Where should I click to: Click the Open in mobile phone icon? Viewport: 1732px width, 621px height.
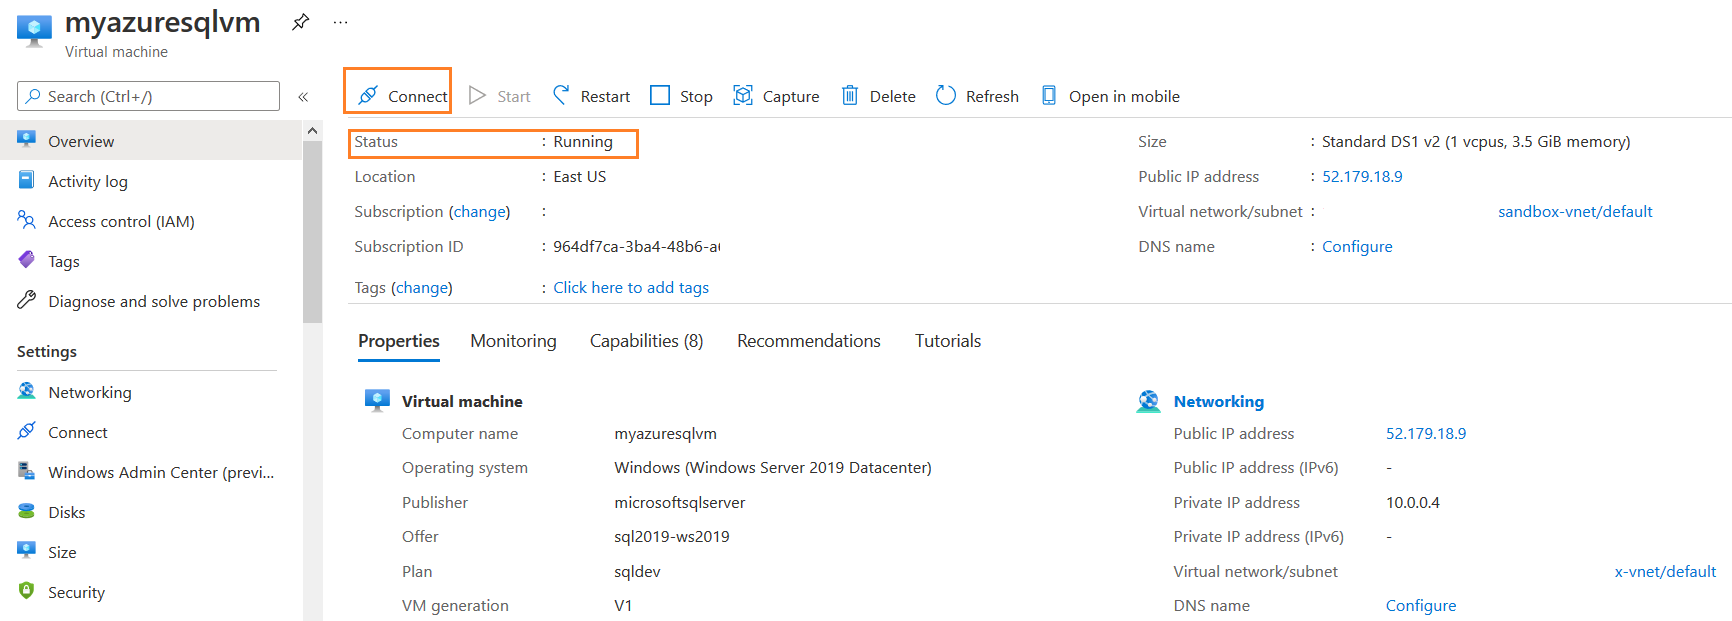(x=1049, y=95)
